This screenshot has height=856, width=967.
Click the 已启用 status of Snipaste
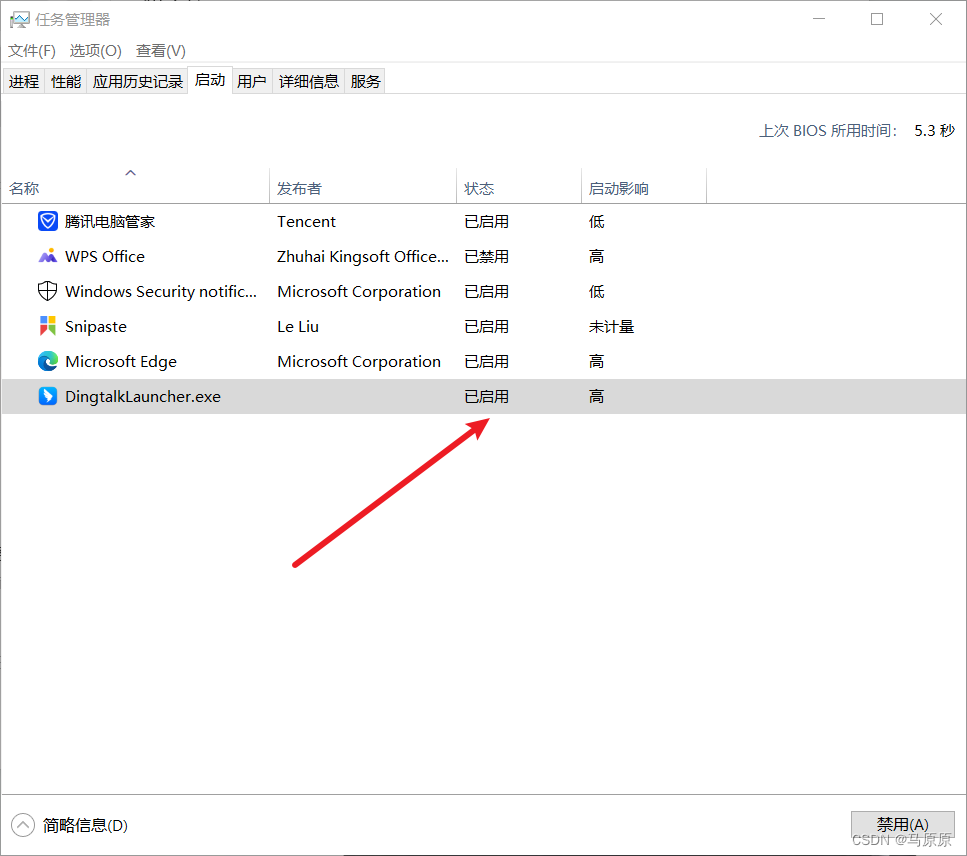(x=487, y=327)
